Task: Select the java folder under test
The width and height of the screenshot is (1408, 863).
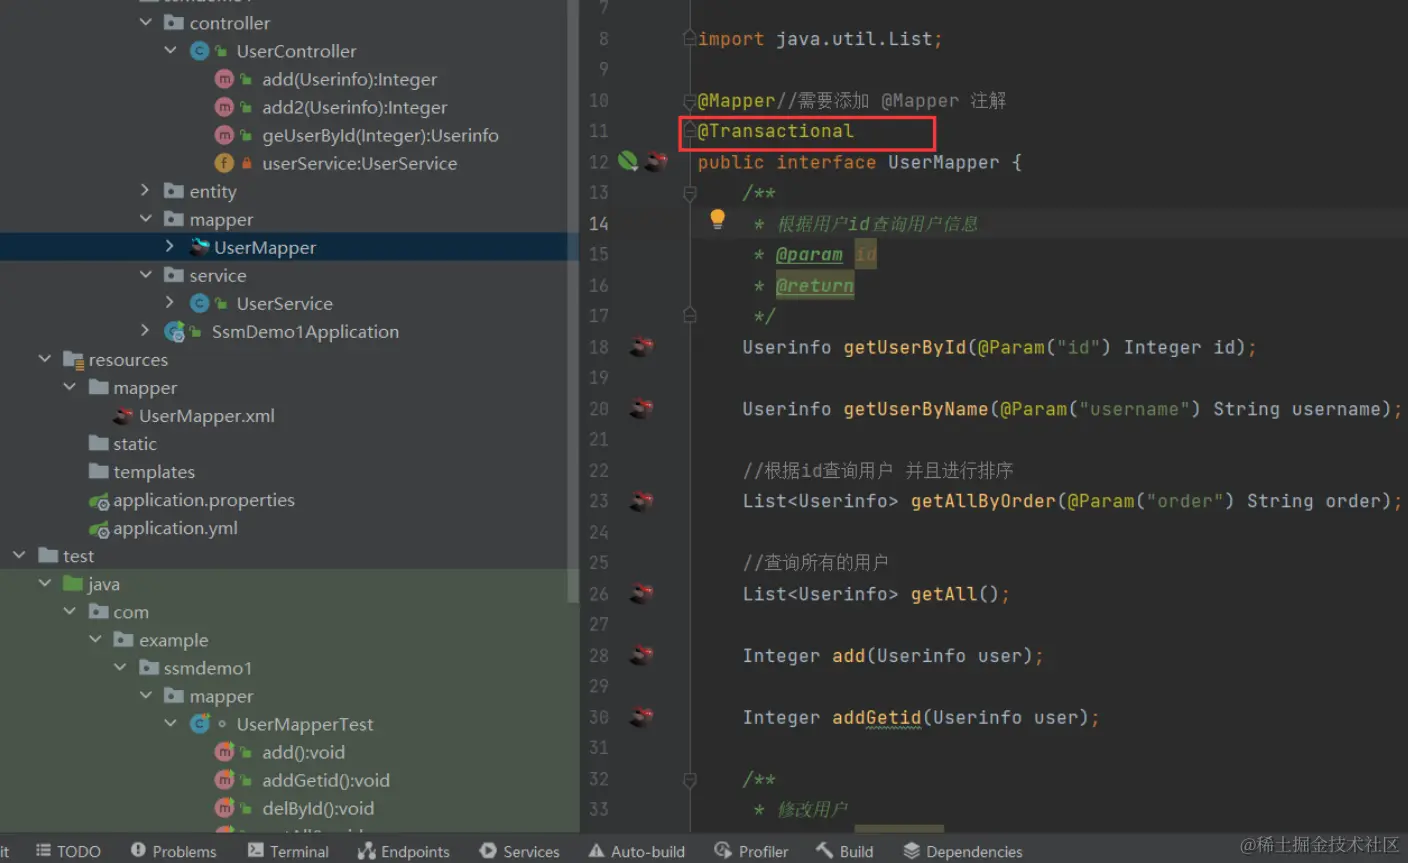Action: pyautogui.click(x=103, y=584)
